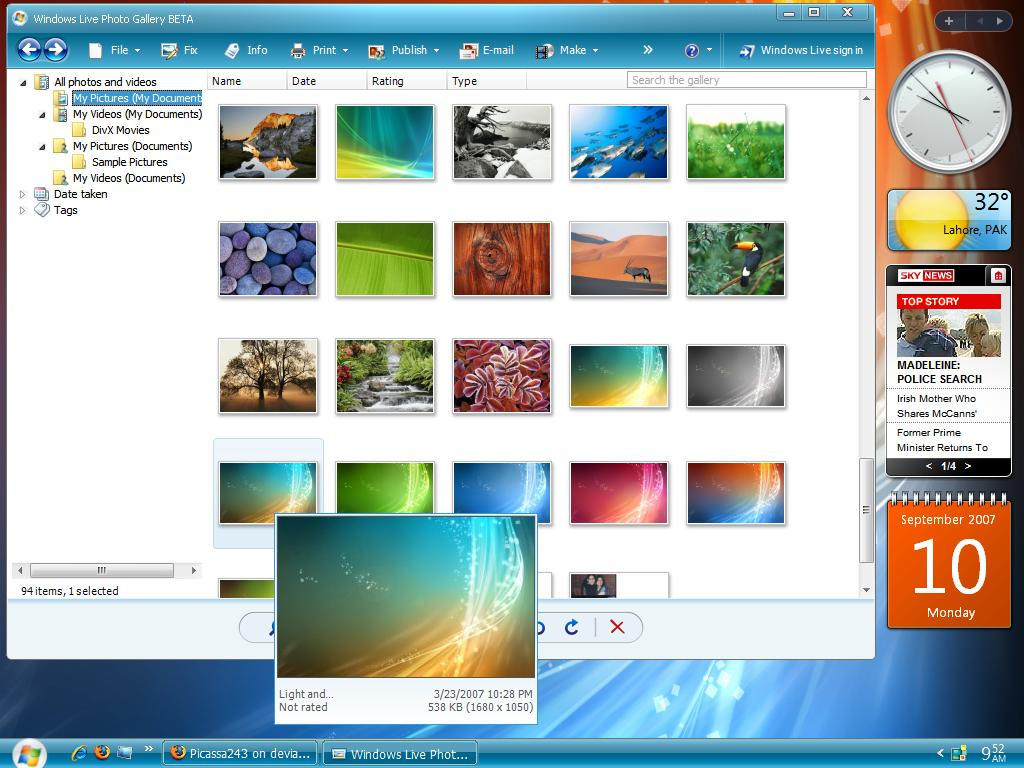This screenshot has width=1024, height=768.
Task: Open Help using the question mark icon
Action: click(690, 50)
